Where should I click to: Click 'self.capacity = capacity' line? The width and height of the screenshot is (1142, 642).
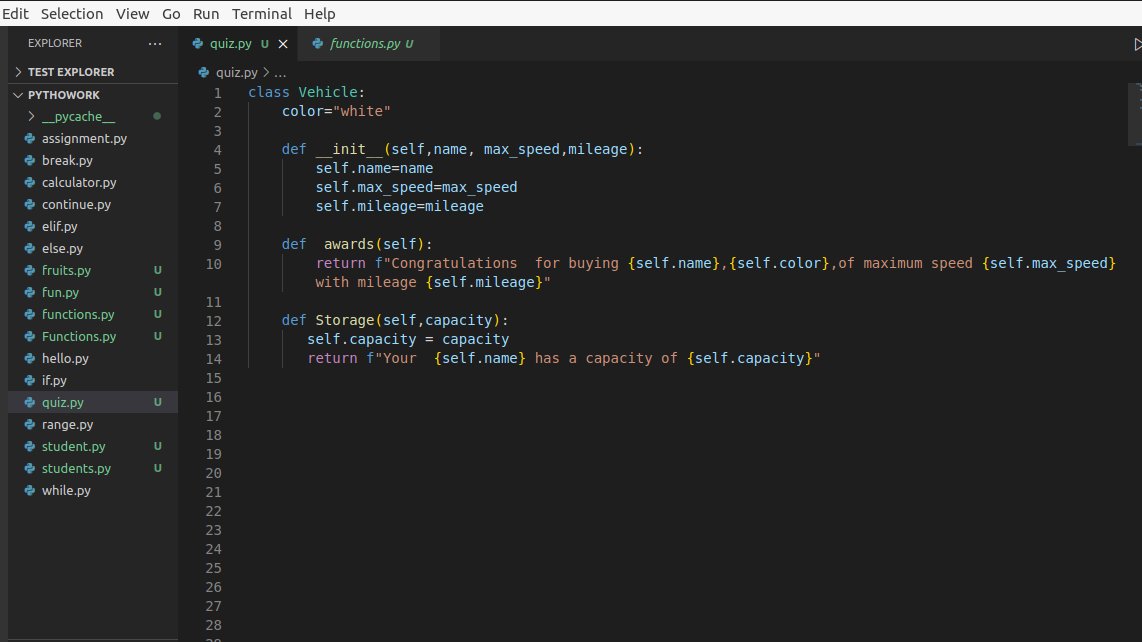click(408, 339)
